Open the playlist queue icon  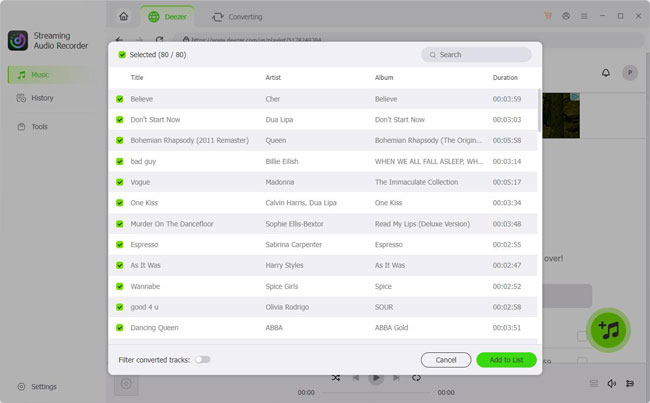click(x=630, y=384)
